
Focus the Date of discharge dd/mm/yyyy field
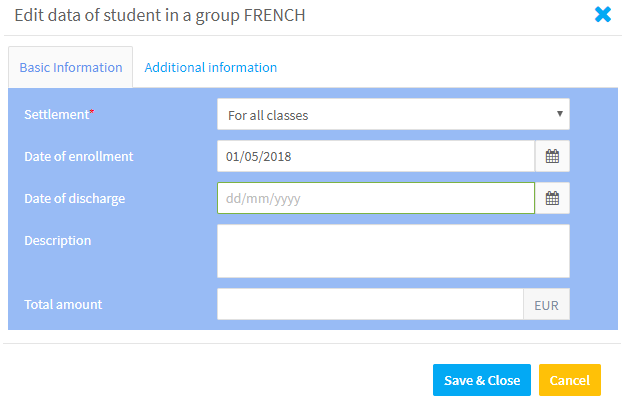[x=376, y=198]
